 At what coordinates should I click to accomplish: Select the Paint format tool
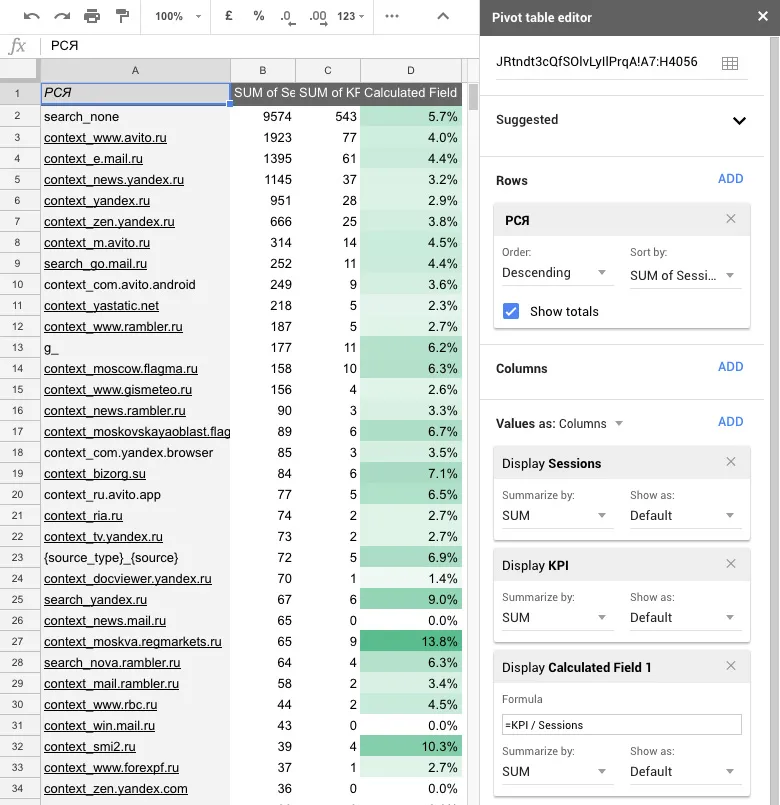(122, 16)
